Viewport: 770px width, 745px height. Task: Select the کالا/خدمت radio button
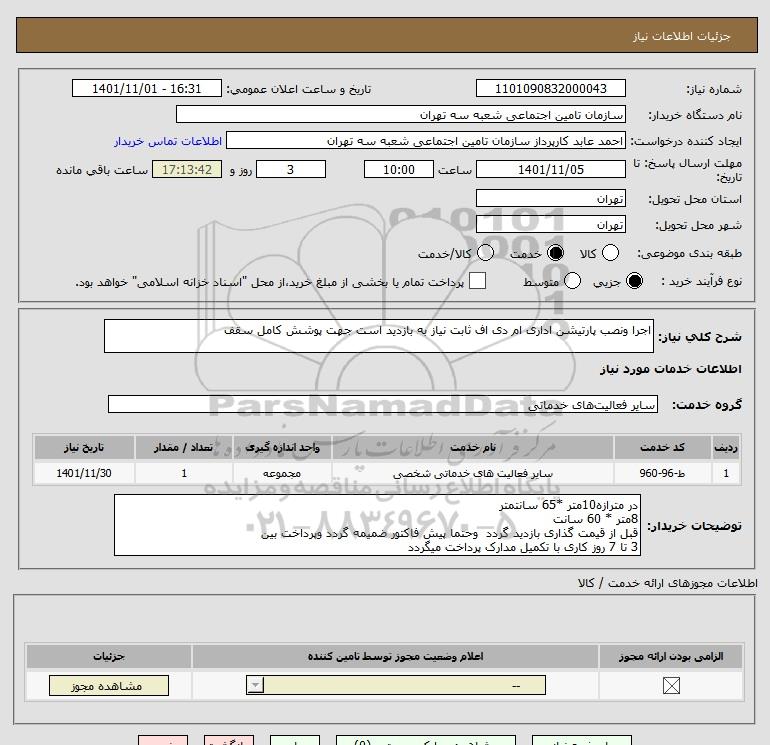coord(486,253)
